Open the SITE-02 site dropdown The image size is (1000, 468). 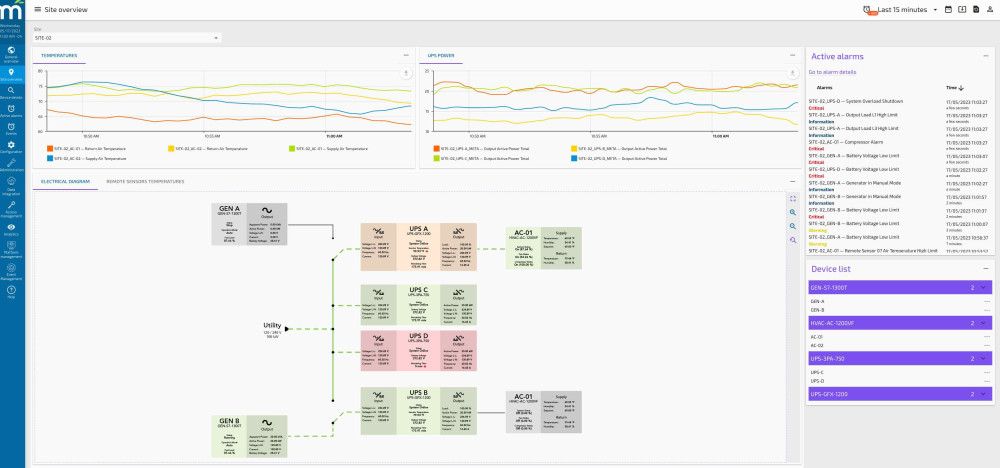[x=127, y=38]
